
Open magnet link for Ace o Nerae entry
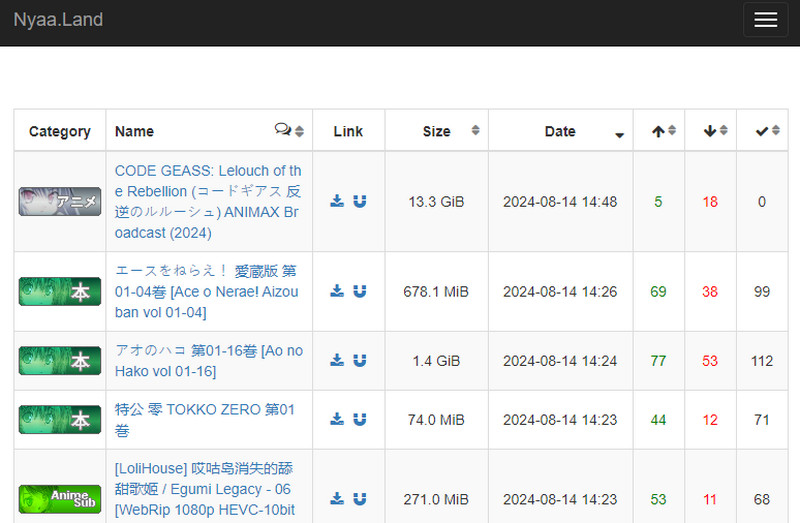pyautogui.click(x=360, y=291)
